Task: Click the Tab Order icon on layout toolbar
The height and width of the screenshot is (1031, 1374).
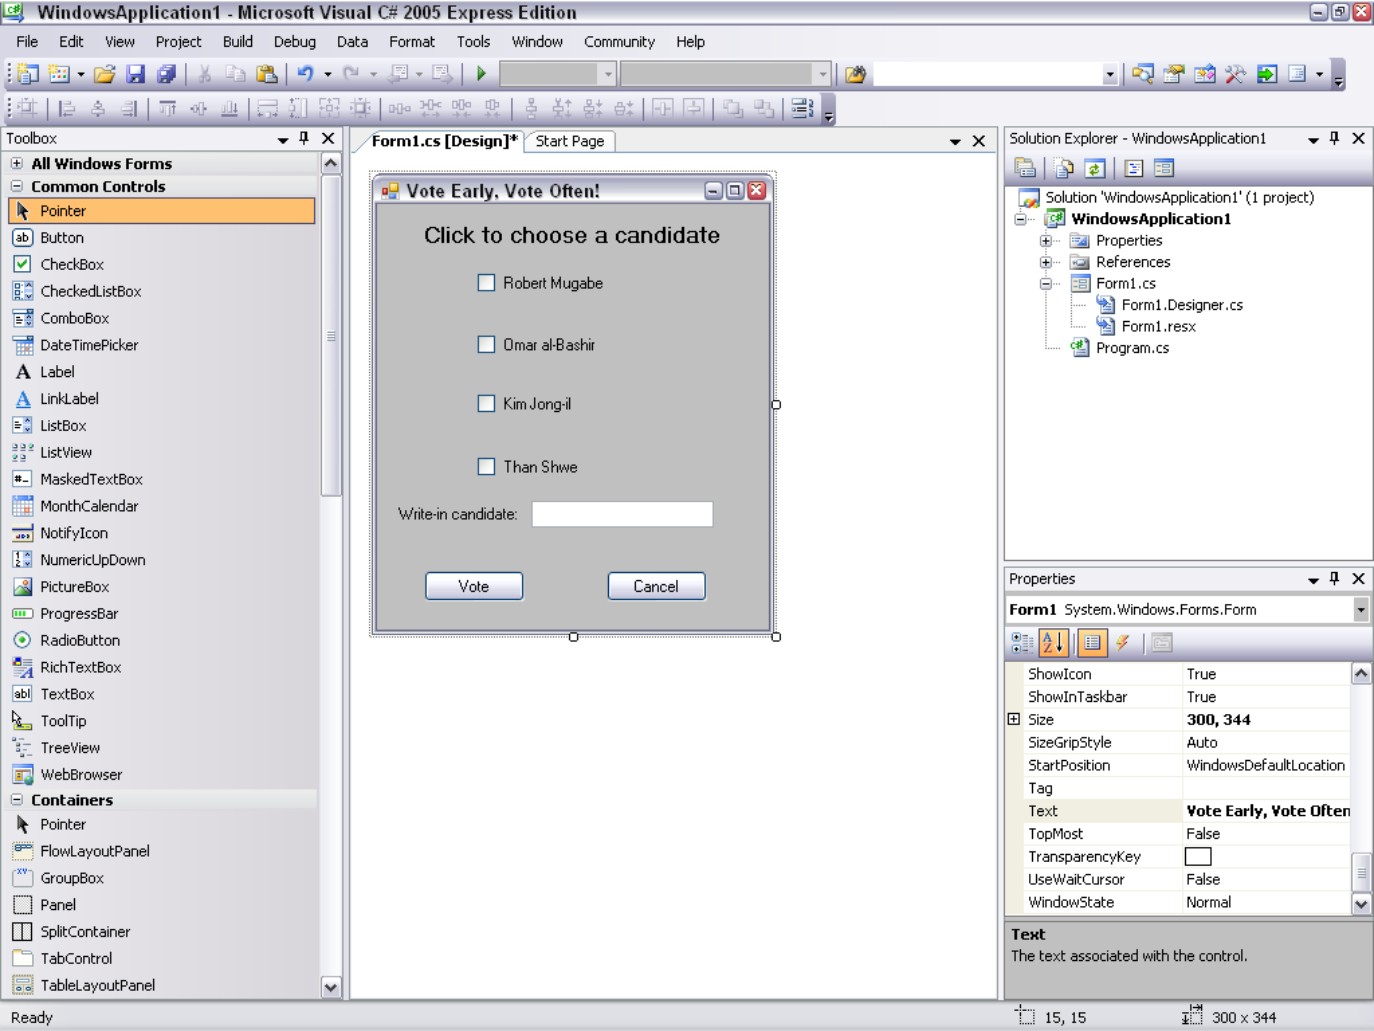Action: point(802,108)
